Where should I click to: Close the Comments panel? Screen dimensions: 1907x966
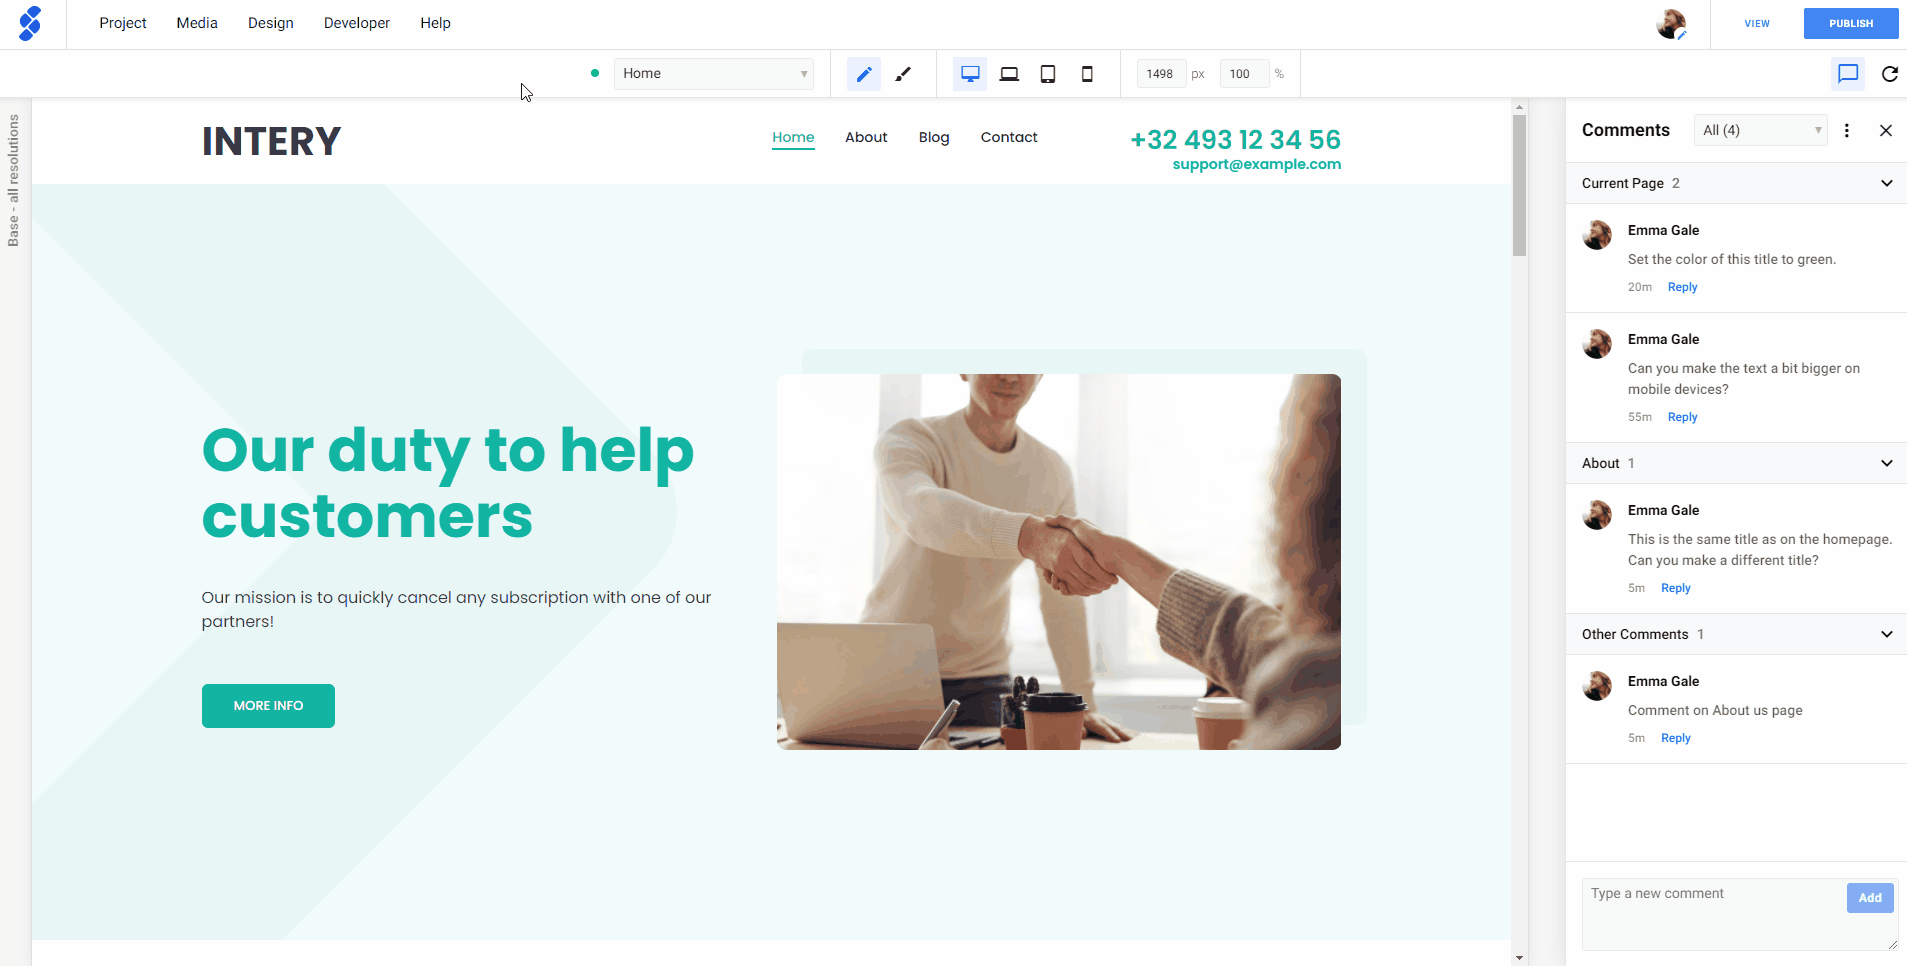coord(1886,130)
